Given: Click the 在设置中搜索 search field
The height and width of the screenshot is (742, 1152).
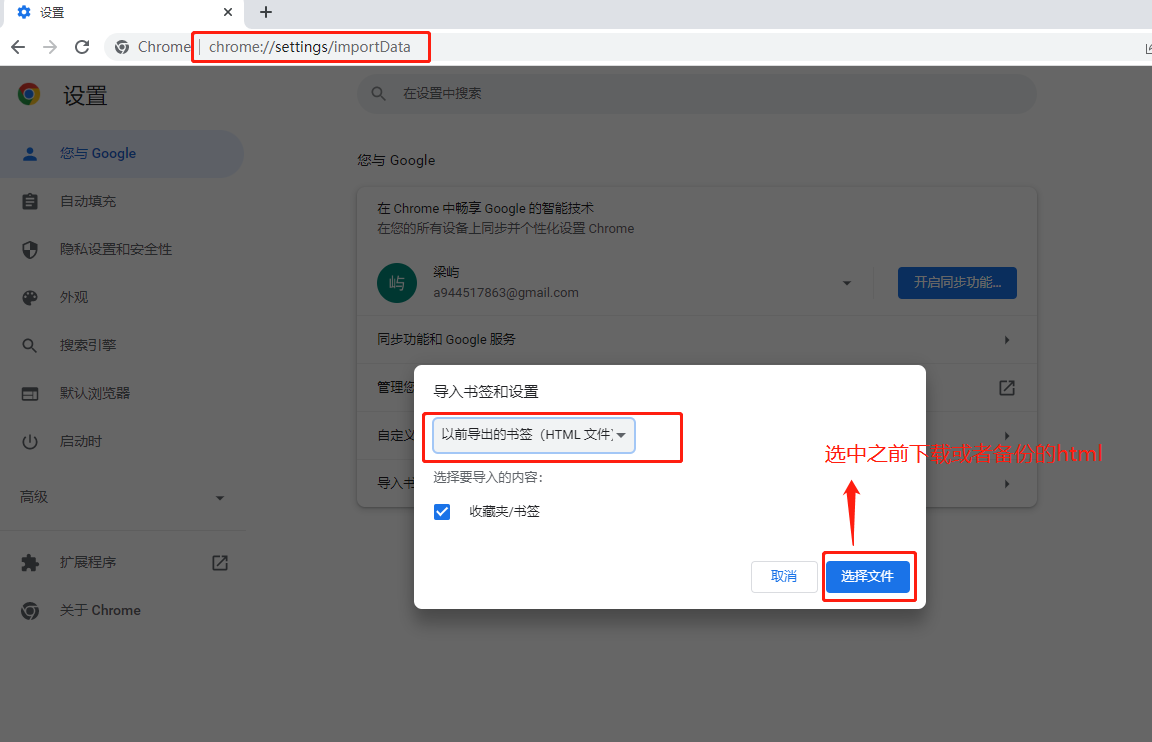Looking at the screenshot, I should point(696,93).
